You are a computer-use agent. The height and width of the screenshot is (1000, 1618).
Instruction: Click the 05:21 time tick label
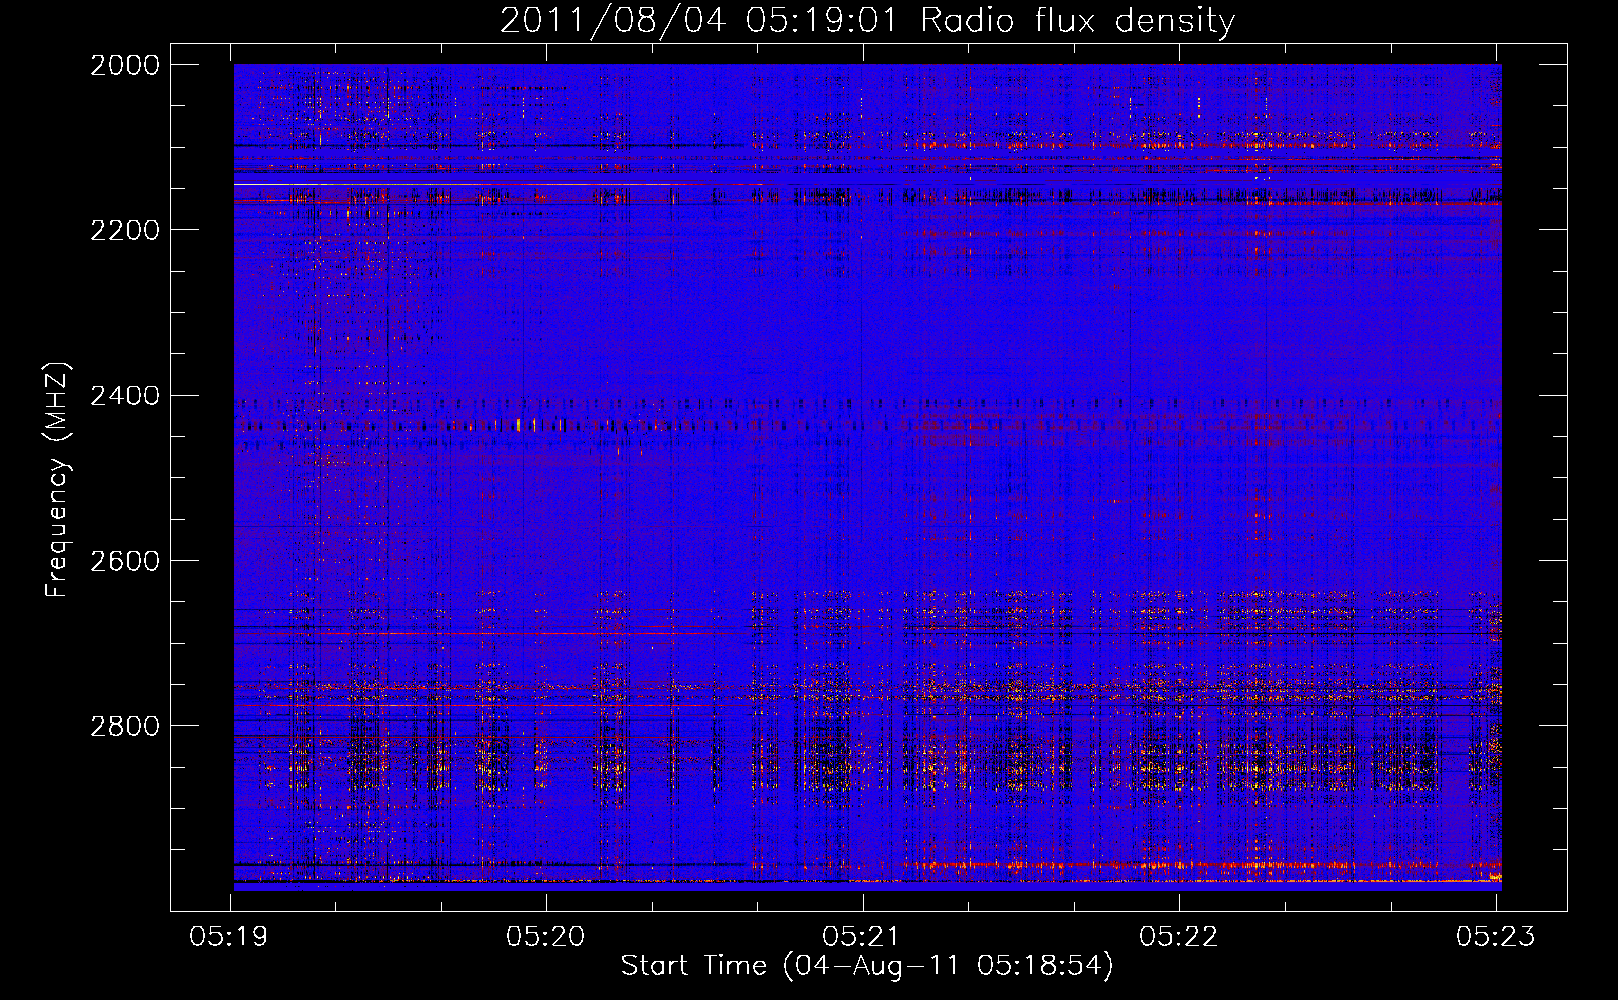(862, 937)
